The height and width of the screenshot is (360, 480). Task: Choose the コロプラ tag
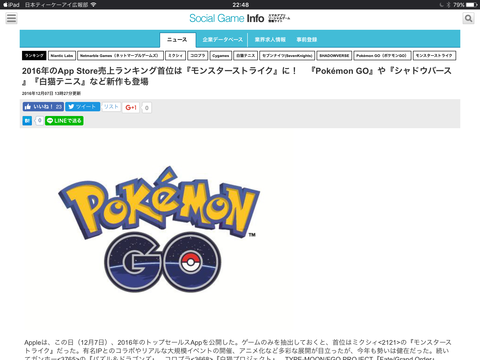point(198,56)
